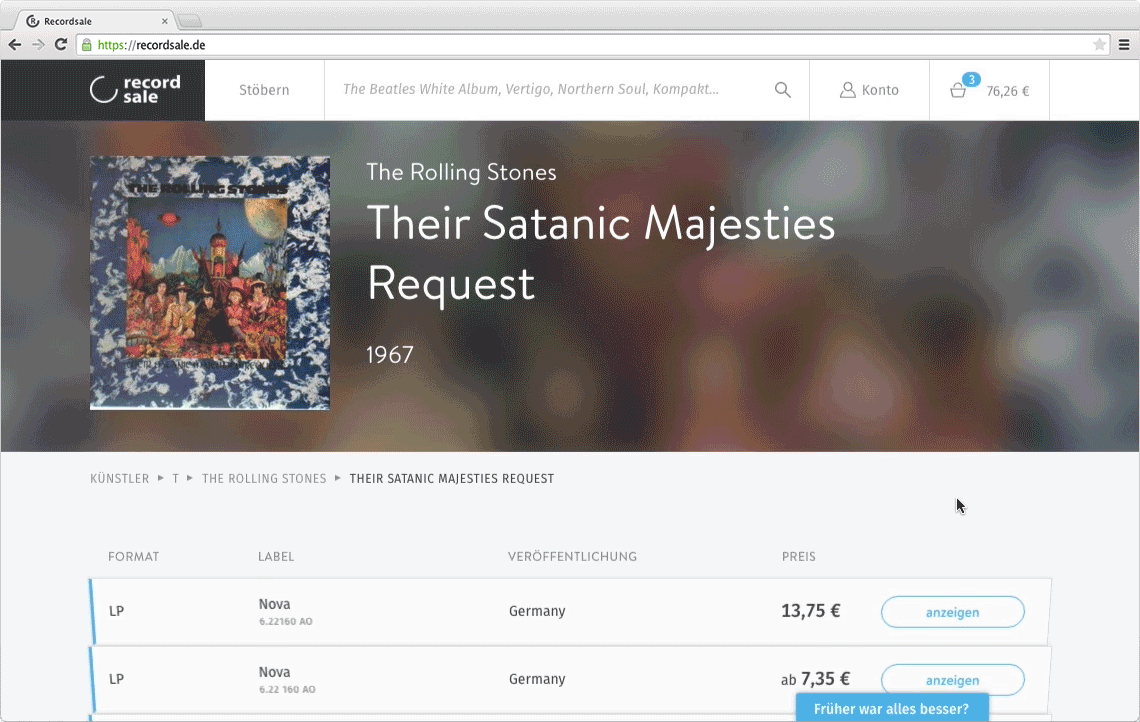
Task: Click the T breadcrumb link
Action: [176, 479]
